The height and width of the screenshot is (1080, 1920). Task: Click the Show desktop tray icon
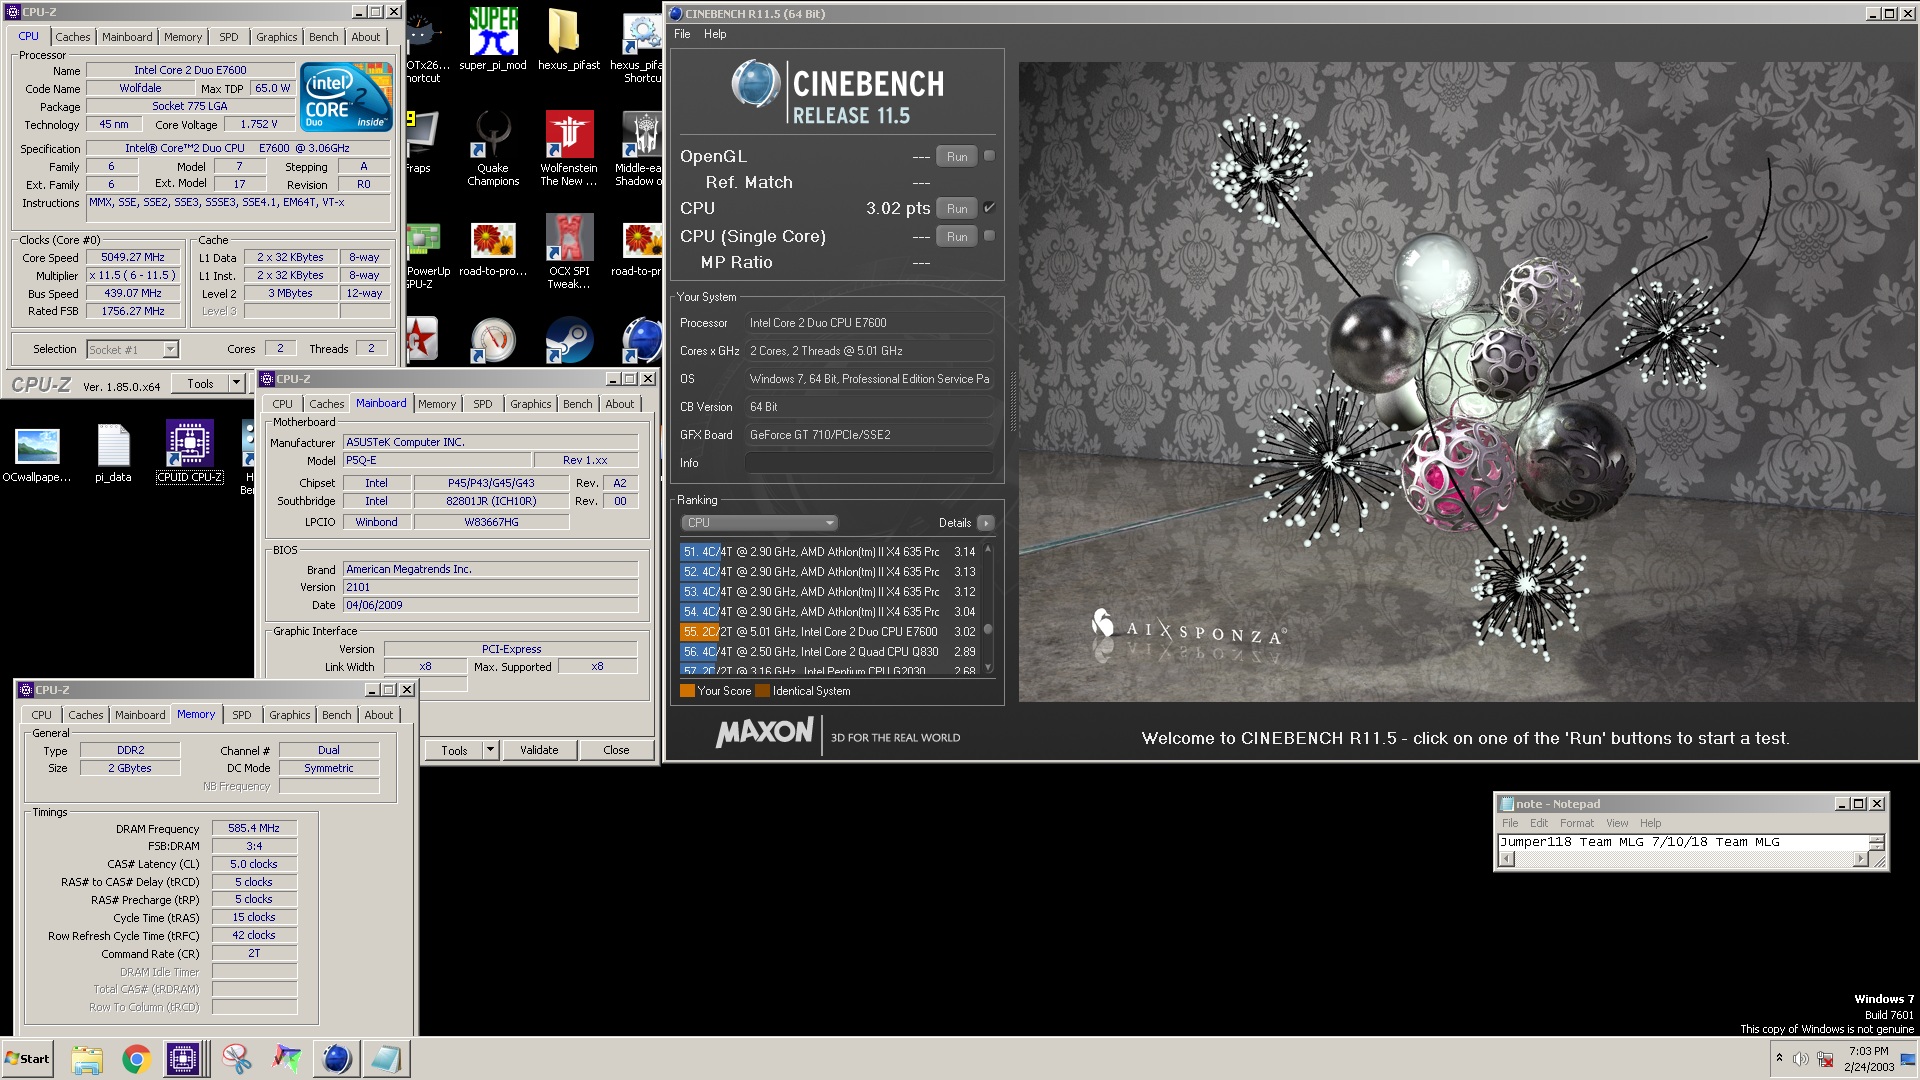[x=1907, y=1059]
